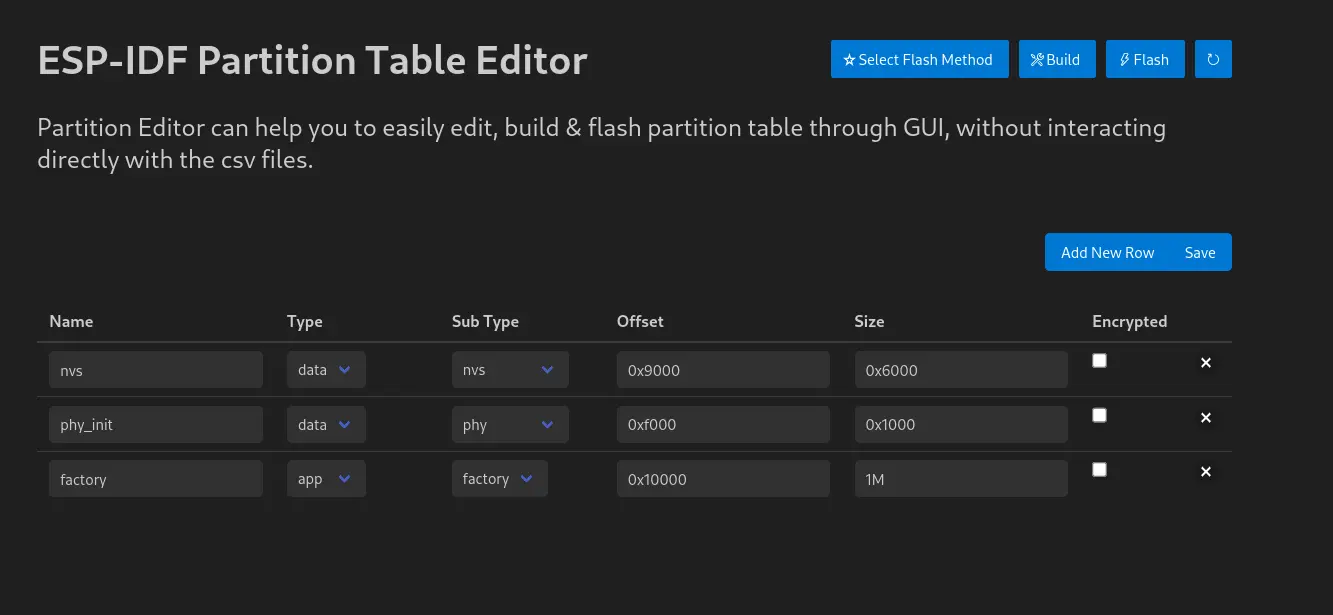
Task: Delete the phy_init partition row
Action: tap(1206, 417)
